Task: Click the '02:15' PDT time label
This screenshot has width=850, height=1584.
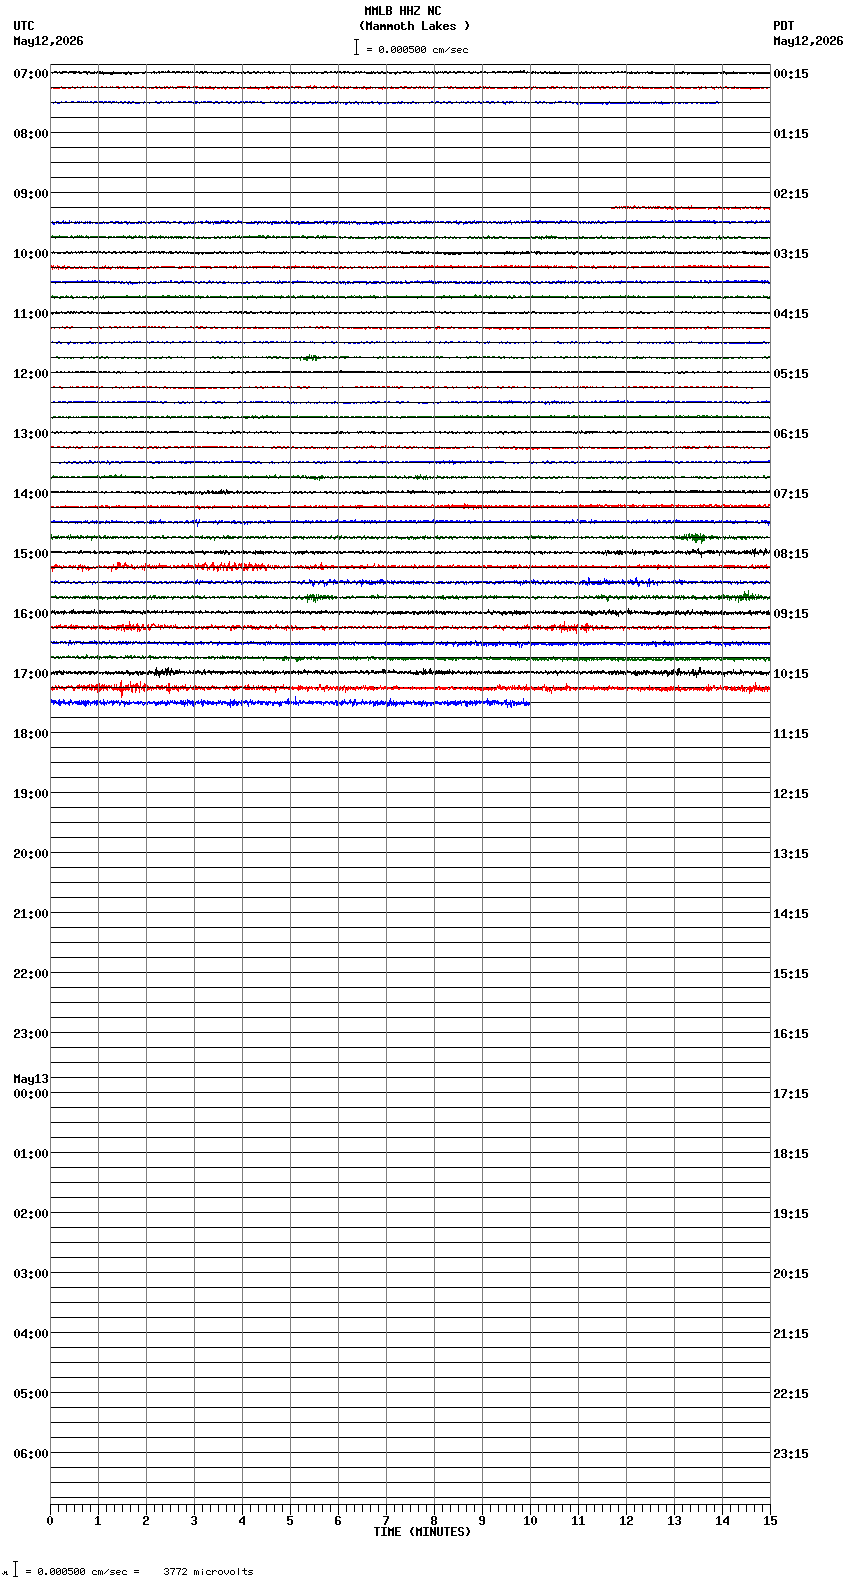Action: [791, 194]
